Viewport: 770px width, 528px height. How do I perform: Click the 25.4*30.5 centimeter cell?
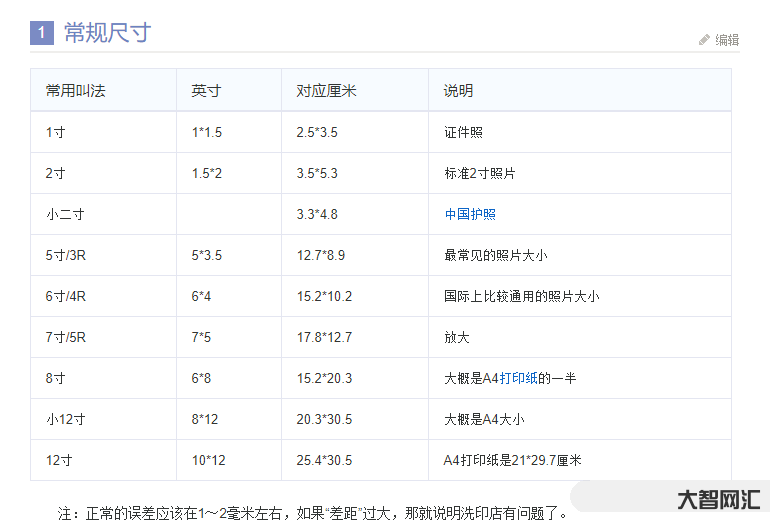click(324, 460)
